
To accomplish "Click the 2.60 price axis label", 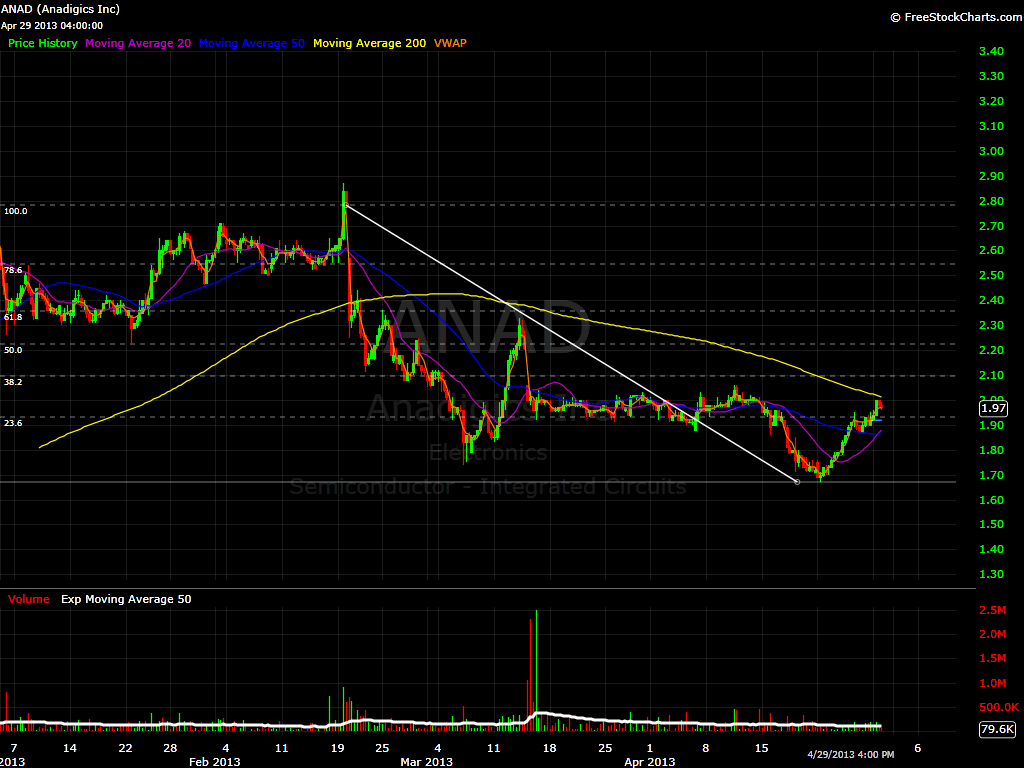I will pos(991,251).
